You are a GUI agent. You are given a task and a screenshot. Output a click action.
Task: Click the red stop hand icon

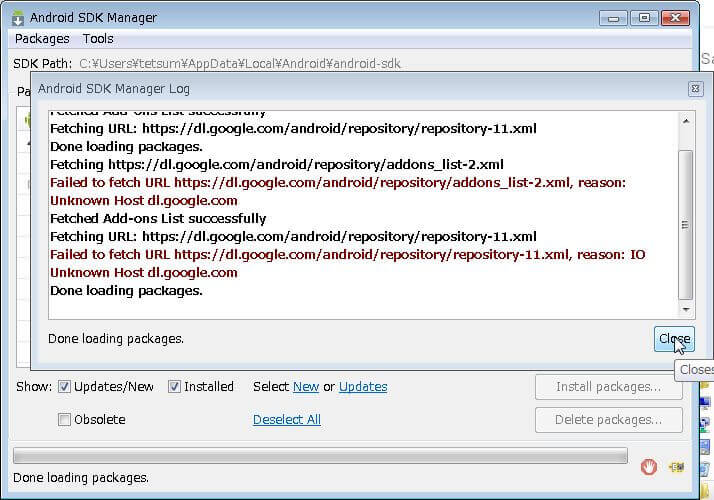pyautogui.click(x=649, y=466)
